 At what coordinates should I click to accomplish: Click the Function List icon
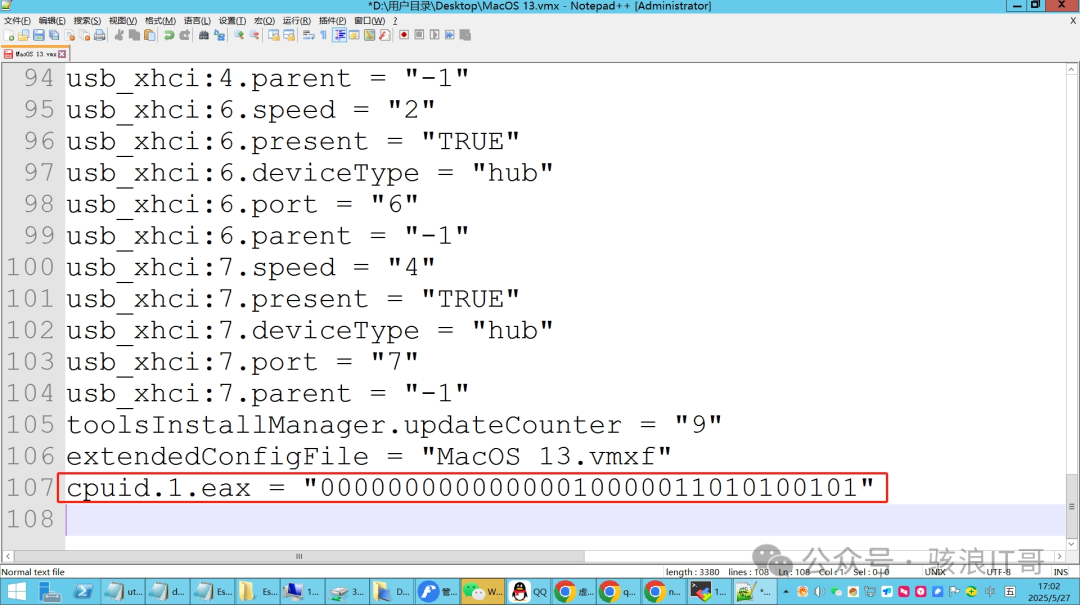click(384, 35)
